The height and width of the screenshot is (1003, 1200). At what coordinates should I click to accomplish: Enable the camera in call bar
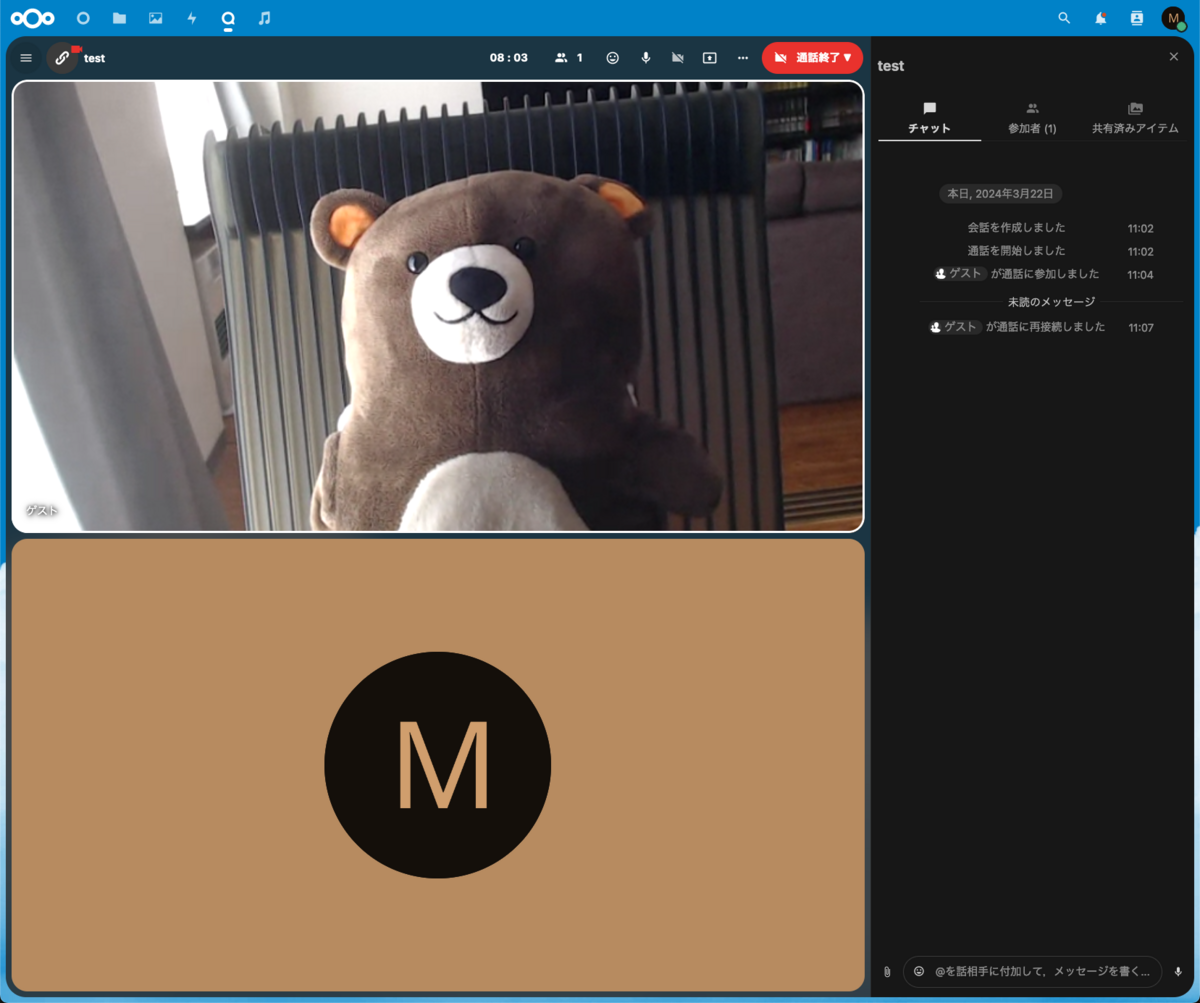678,58
